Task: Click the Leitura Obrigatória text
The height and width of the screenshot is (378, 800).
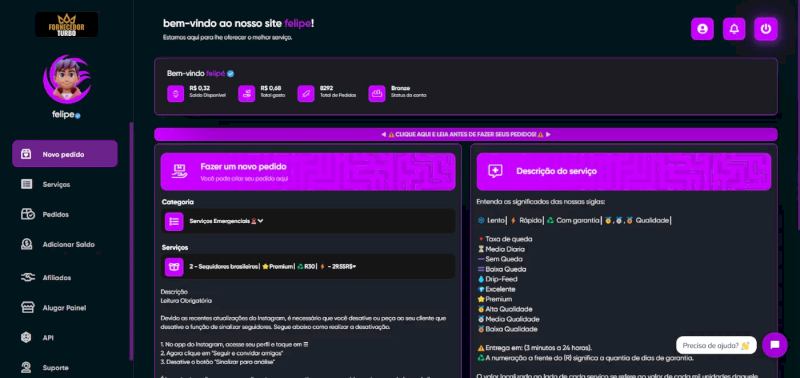Action: click(x=186, y=301)
